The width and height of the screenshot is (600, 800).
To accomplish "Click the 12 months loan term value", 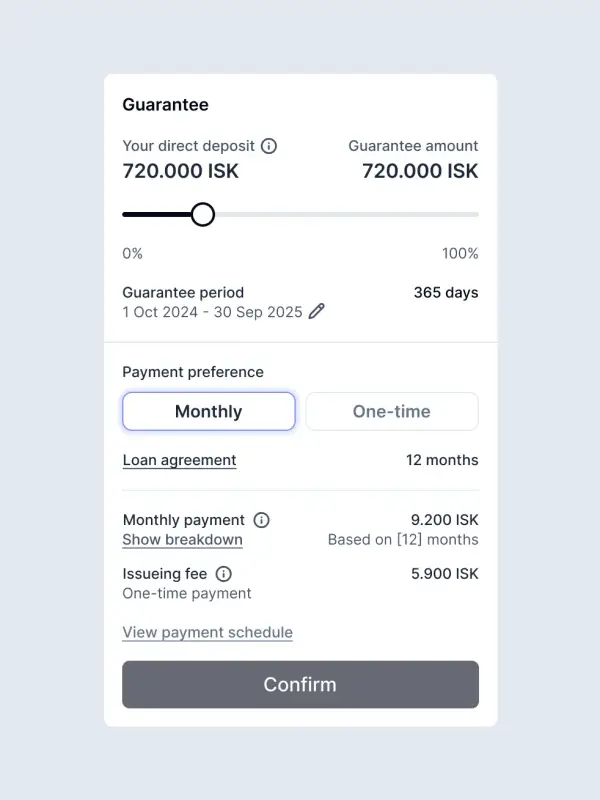I will click(x=442, y=461).
